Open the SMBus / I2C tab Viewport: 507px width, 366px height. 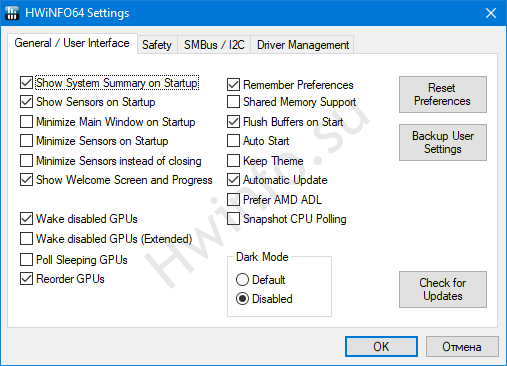(214, 45)
